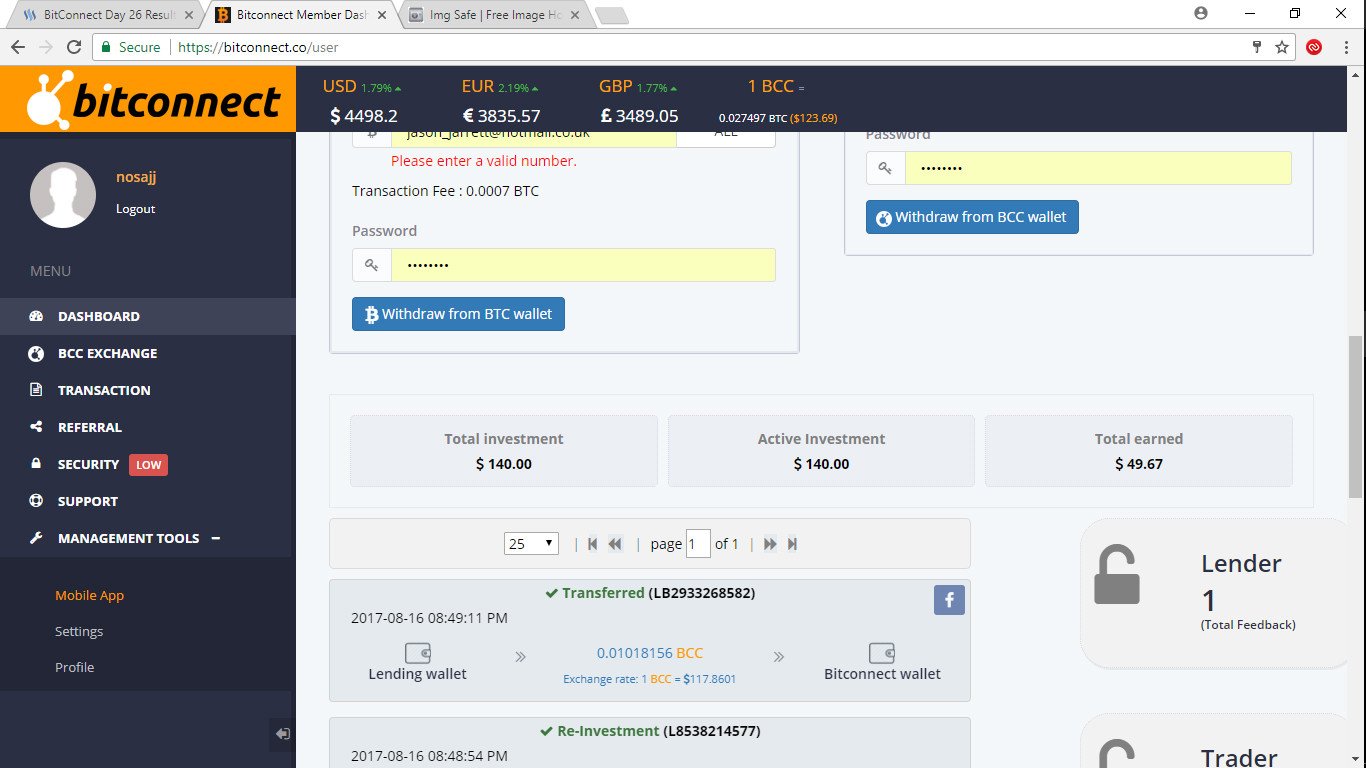Click the sidebar collapse arrow icon

(x=283, y=734)
